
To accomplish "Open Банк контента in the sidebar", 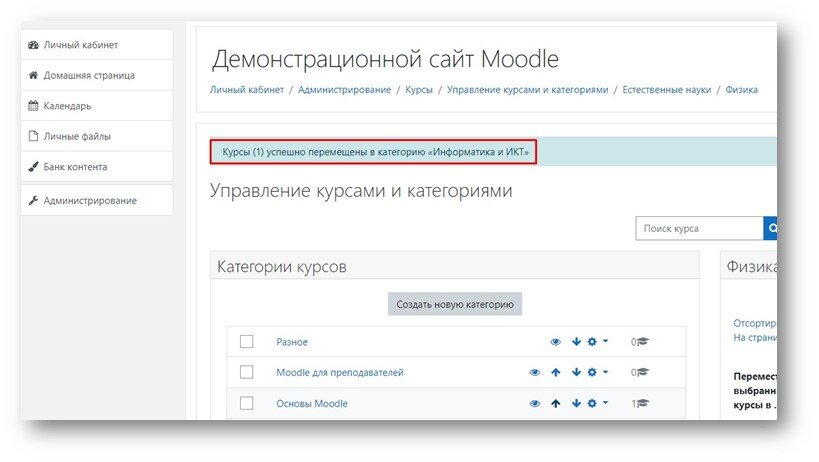I will tap(97, 167).
